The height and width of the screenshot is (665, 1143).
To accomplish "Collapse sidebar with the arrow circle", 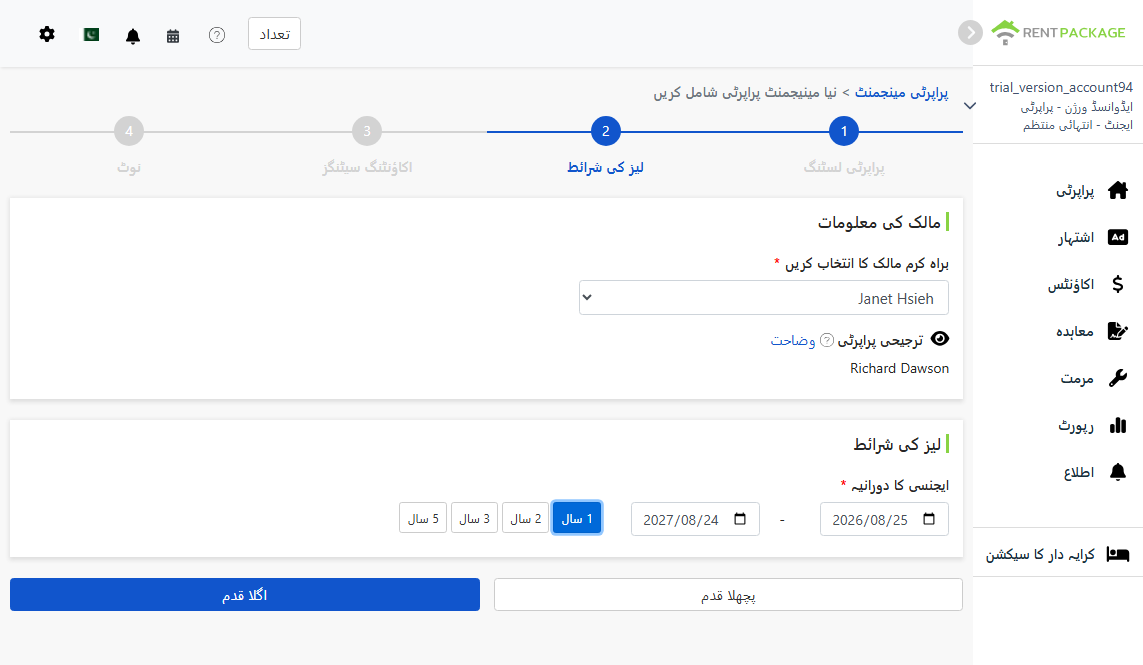I will (x=970, y=32).
